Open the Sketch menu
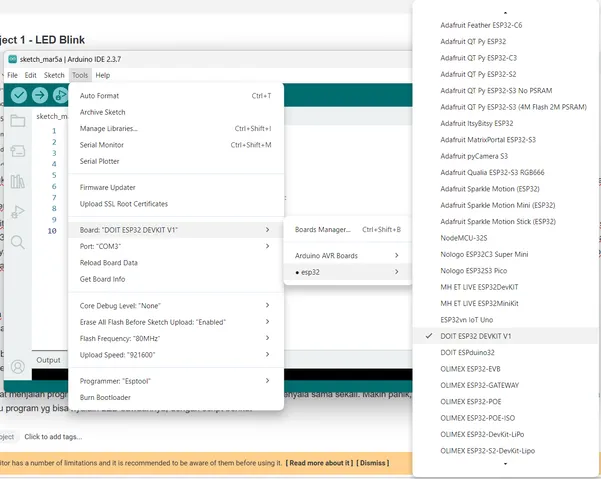This screenshot has height=479, width=601. pyautogui.click(x=54, y=75)
